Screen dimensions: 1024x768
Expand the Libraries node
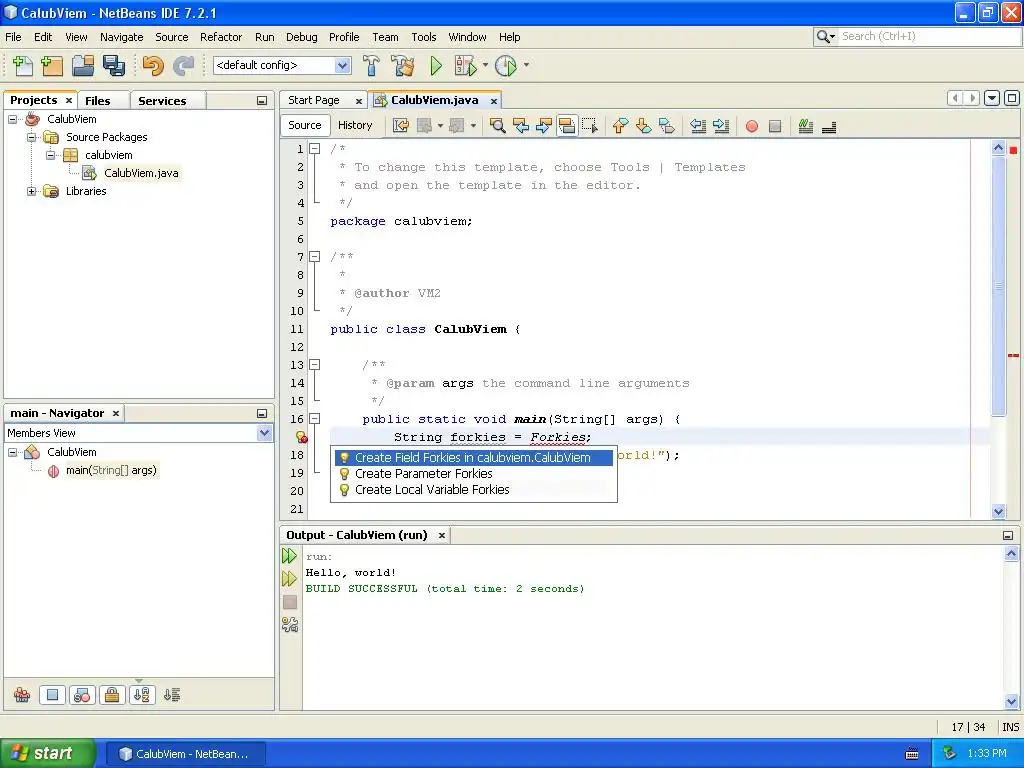[31, 191]
